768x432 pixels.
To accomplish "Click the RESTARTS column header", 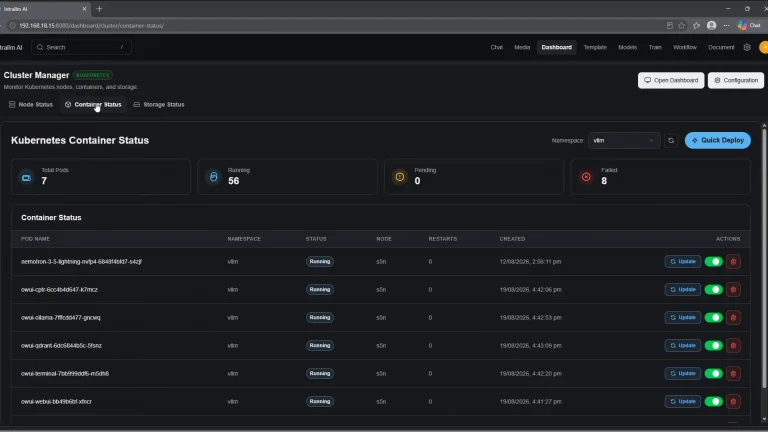I will [x=443, y=239].
